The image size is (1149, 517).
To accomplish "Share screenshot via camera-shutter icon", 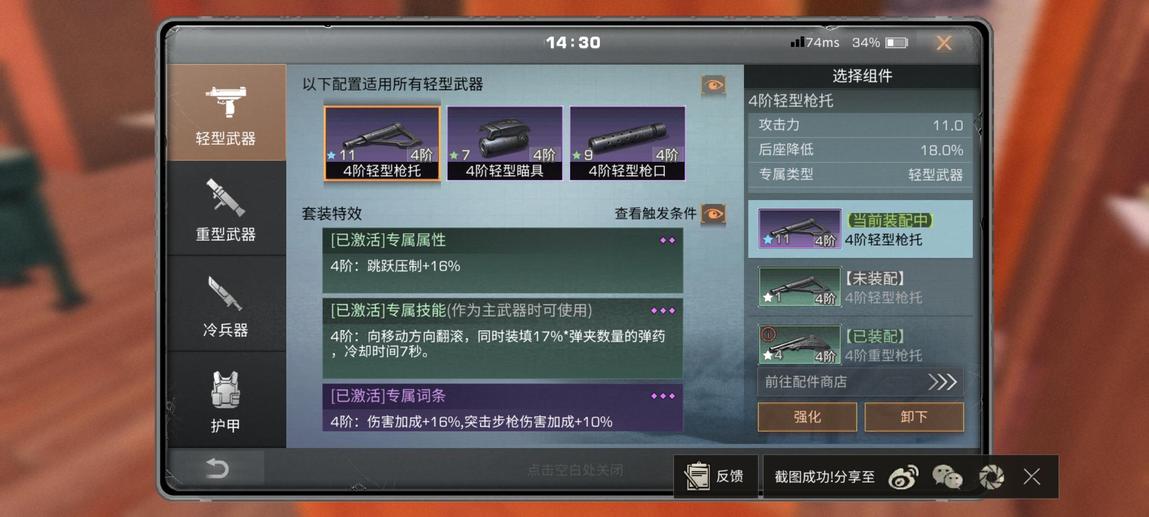I will pos(991,477).
